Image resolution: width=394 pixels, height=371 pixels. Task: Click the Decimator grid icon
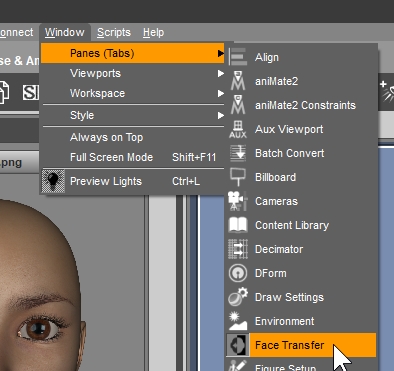tap(238, 249)
